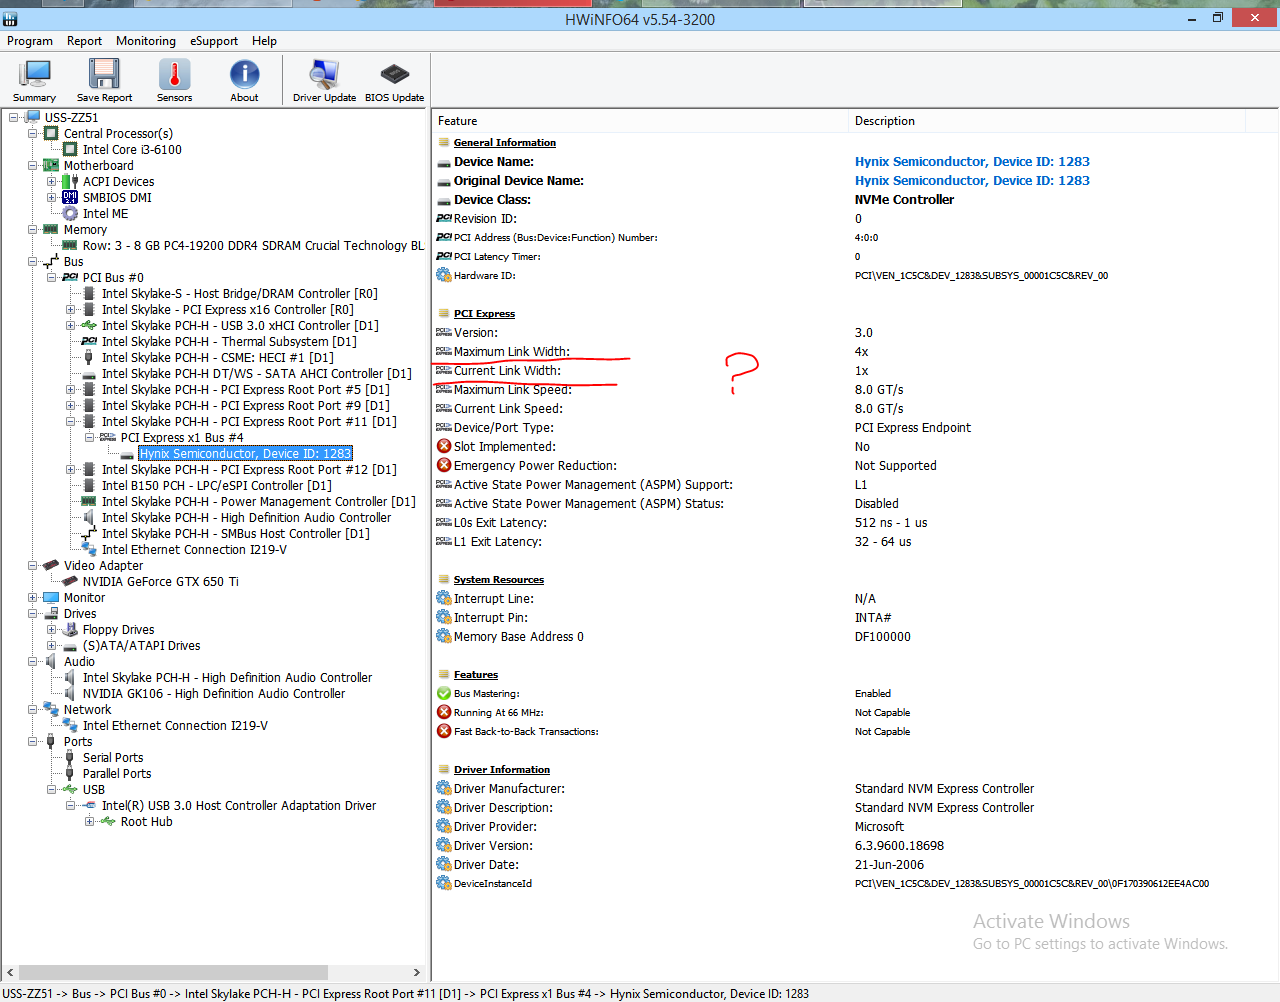Click the About info icon
The width and height of the screenshot is (1280, 1002).
click(x=244, y=74)
